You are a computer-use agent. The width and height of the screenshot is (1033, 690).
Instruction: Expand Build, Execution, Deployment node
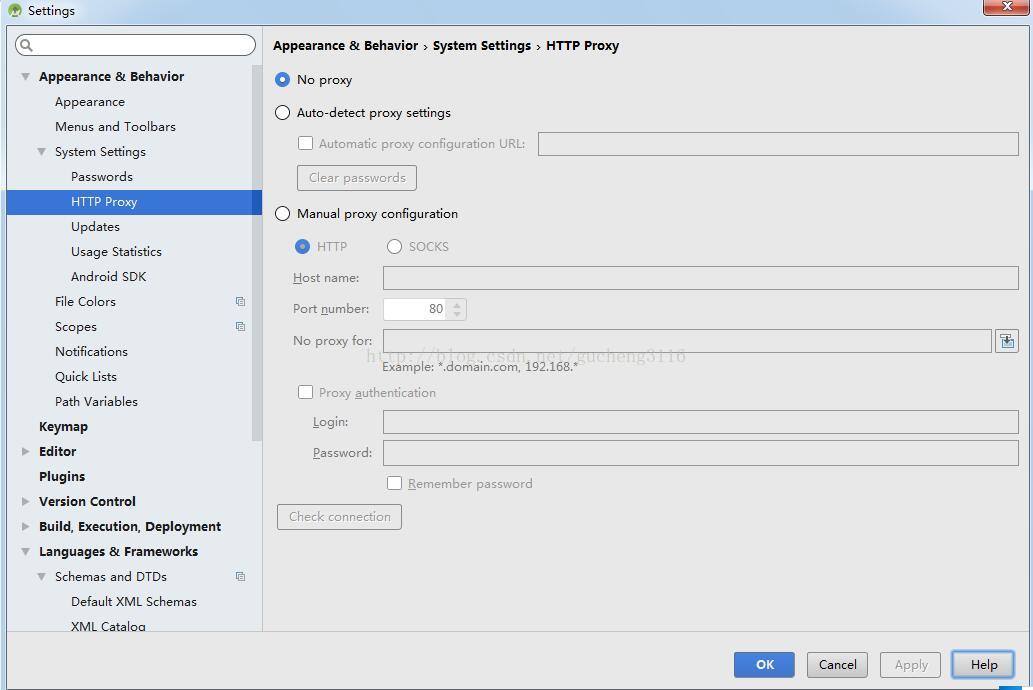pos(25,527)
